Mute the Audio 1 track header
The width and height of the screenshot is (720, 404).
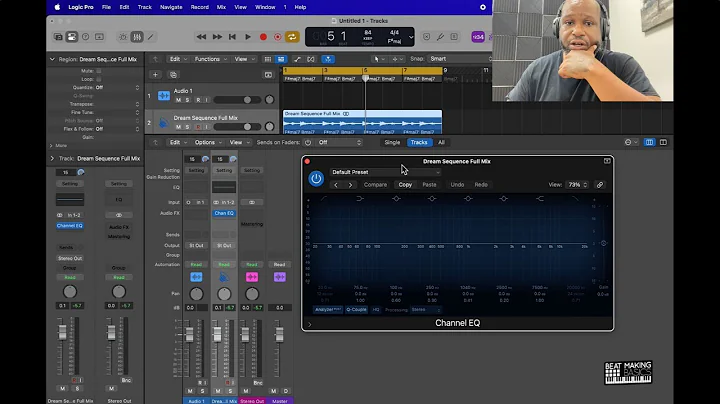(x=179, y=100)
